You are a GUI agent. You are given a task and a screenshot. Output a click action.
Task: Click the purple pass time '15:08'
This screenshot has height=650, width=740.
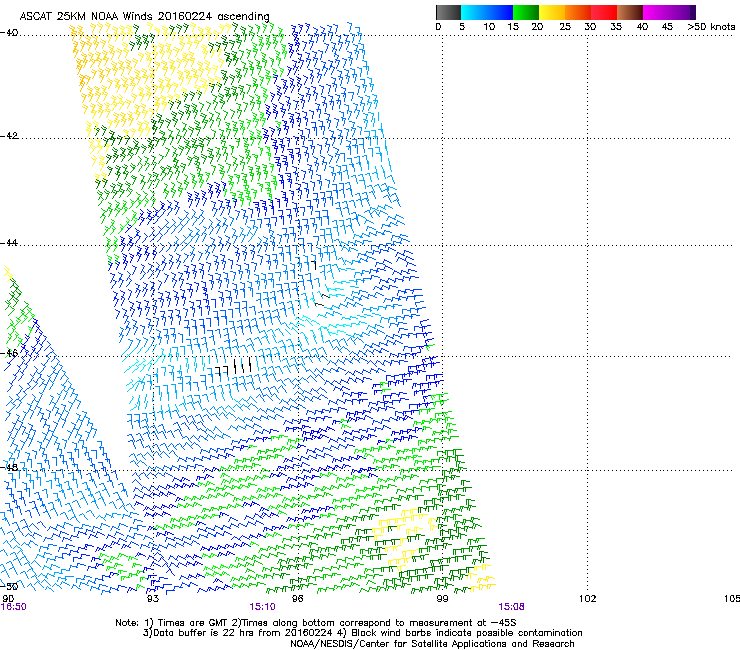[511, 607]
